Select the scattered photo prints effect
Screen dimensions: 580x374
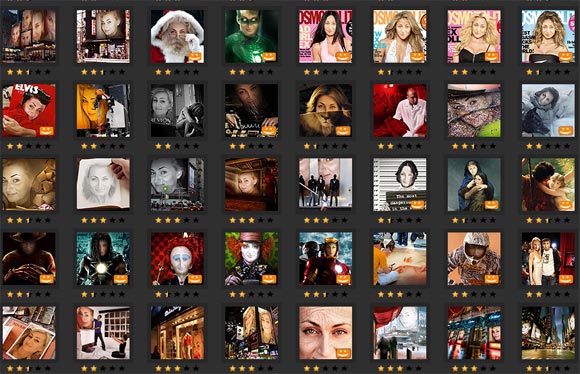(x=29, y=332)
